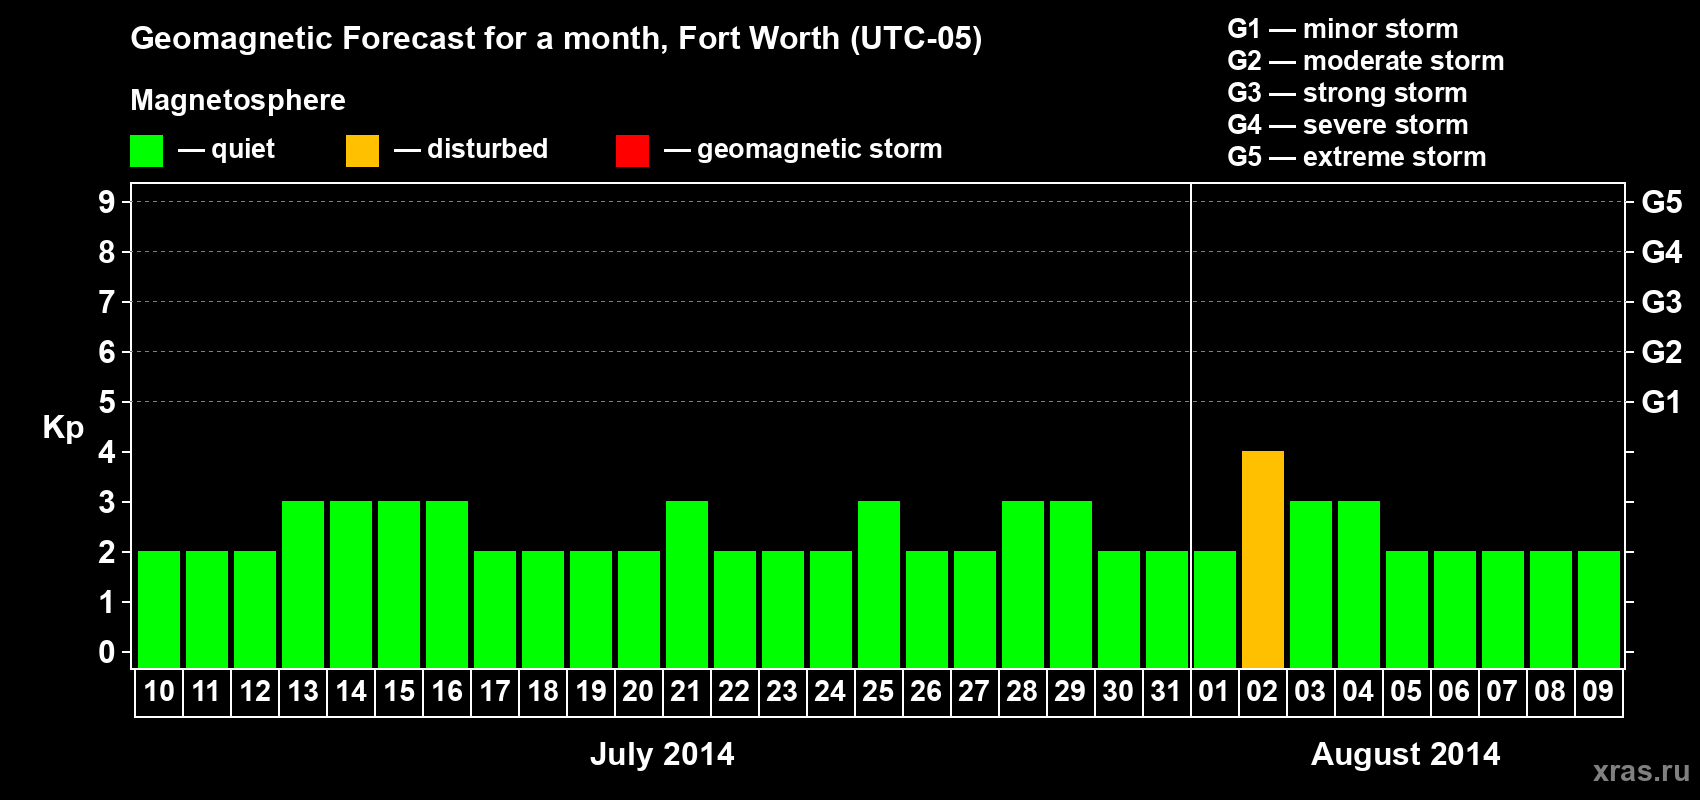Click the green bar above July 25
This screenshot has height=800, width=1700.
coord(879,585)
